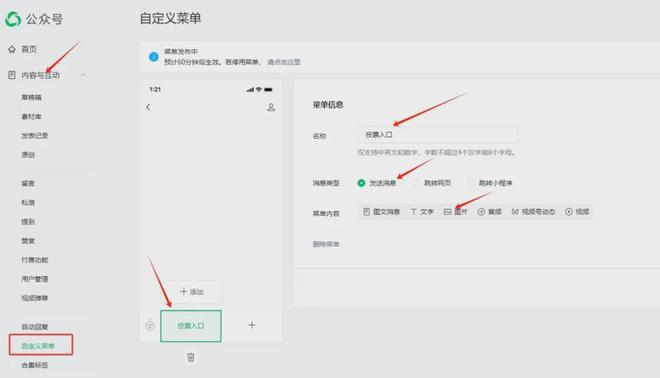
Task: Open 原创 in the sidebar
Action: pos(28,155)
